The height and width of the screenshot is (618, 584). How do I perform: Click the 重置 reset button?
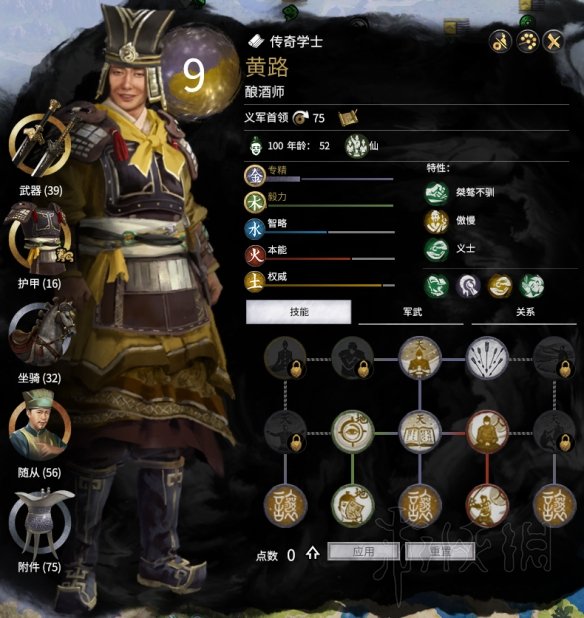(x=440, y=551)
